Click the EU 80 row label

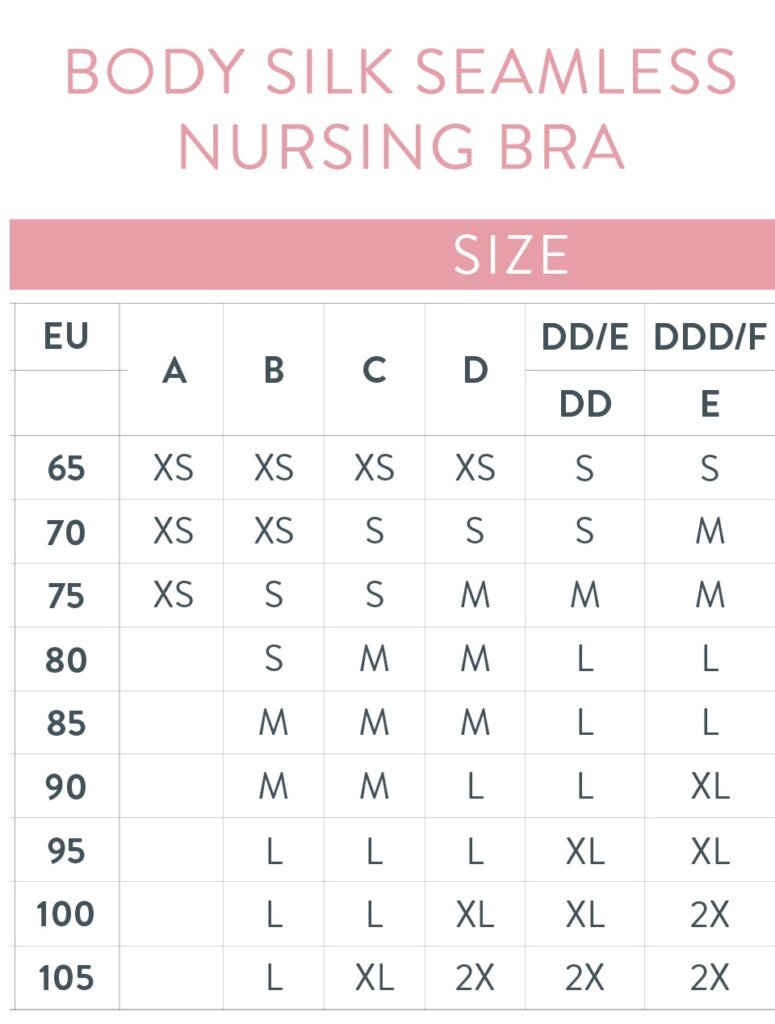click(x=66, y=660)
